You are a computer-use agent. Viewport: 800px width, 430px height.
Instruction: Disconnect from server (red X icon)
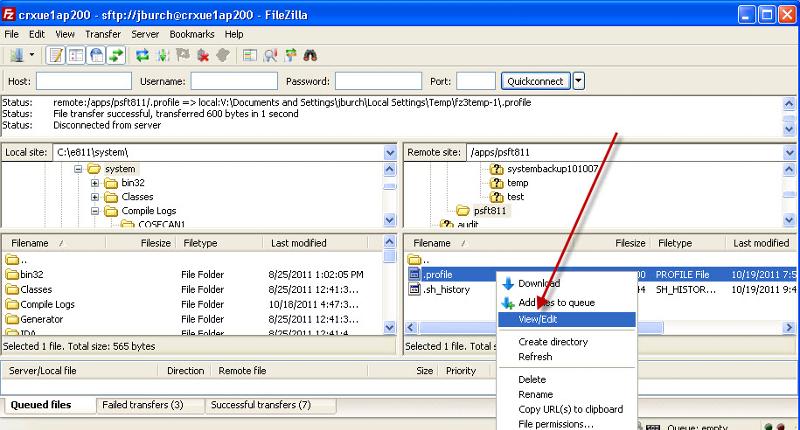click(x=203, y=55)
